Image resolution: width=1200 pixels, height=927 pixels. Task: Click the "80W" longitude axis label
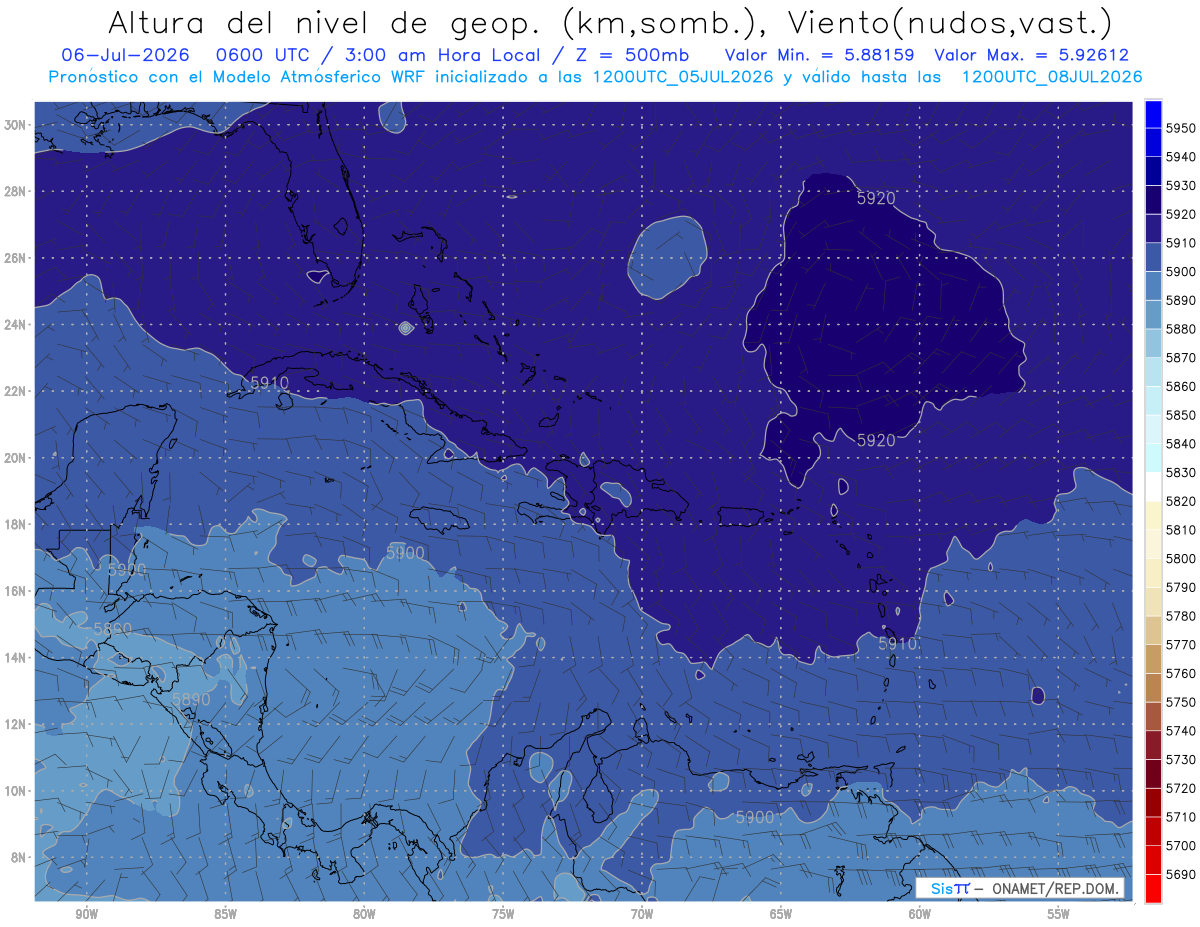click(364, 914)
